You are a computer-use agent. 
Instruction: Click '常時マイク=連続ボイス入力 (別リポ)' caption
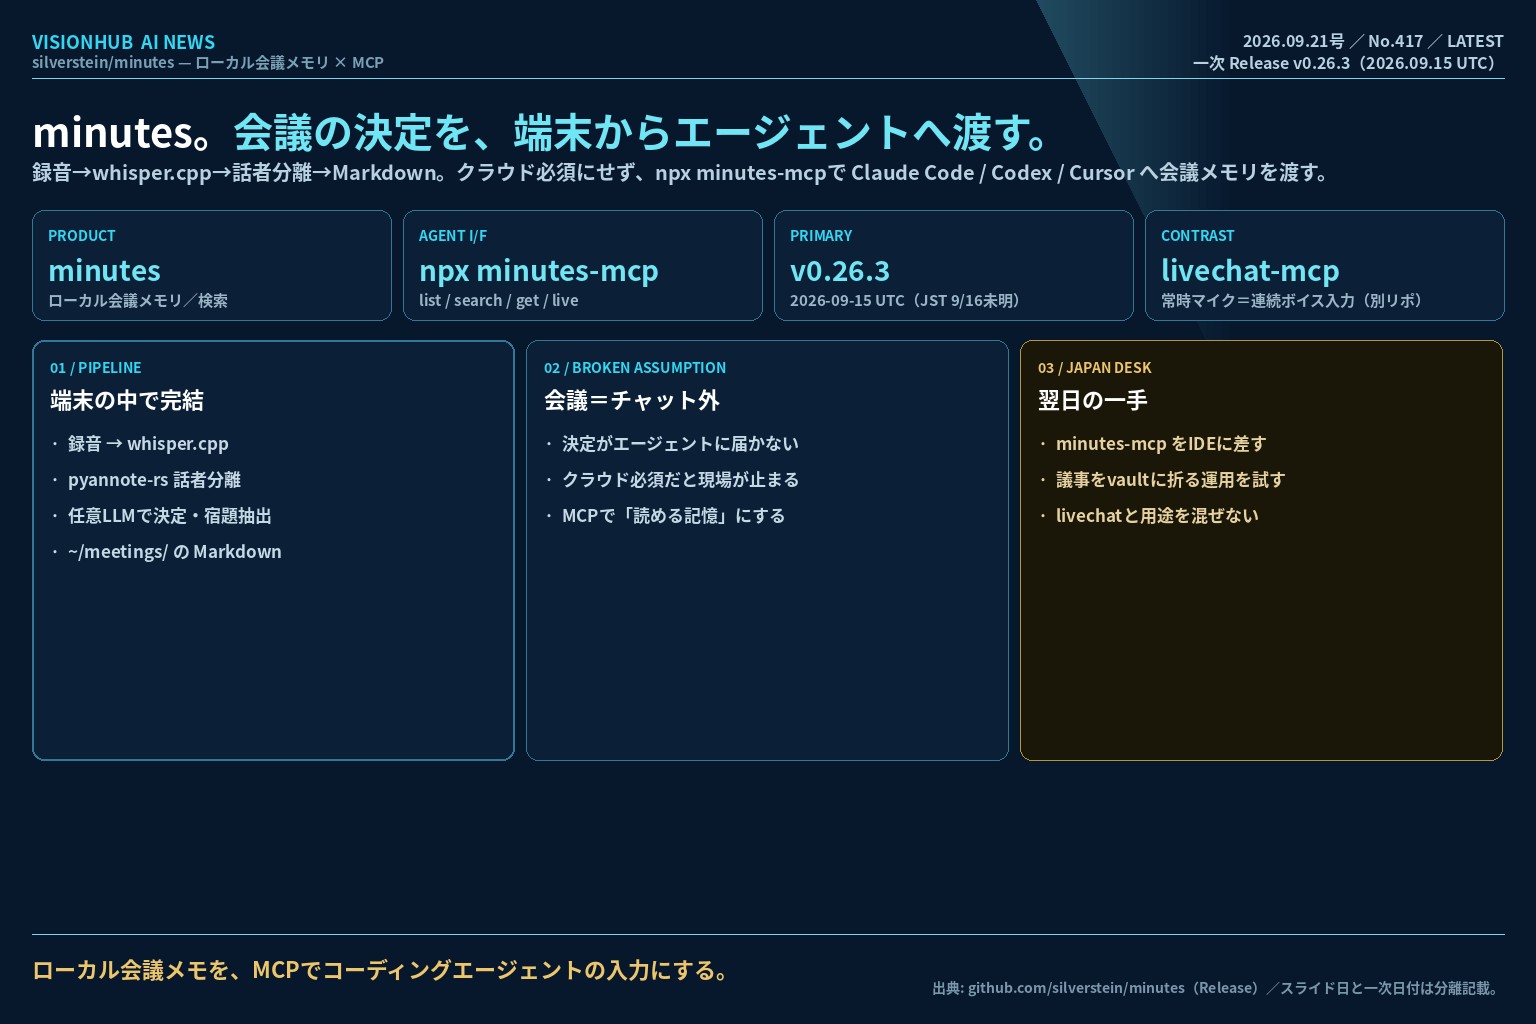1295,300
